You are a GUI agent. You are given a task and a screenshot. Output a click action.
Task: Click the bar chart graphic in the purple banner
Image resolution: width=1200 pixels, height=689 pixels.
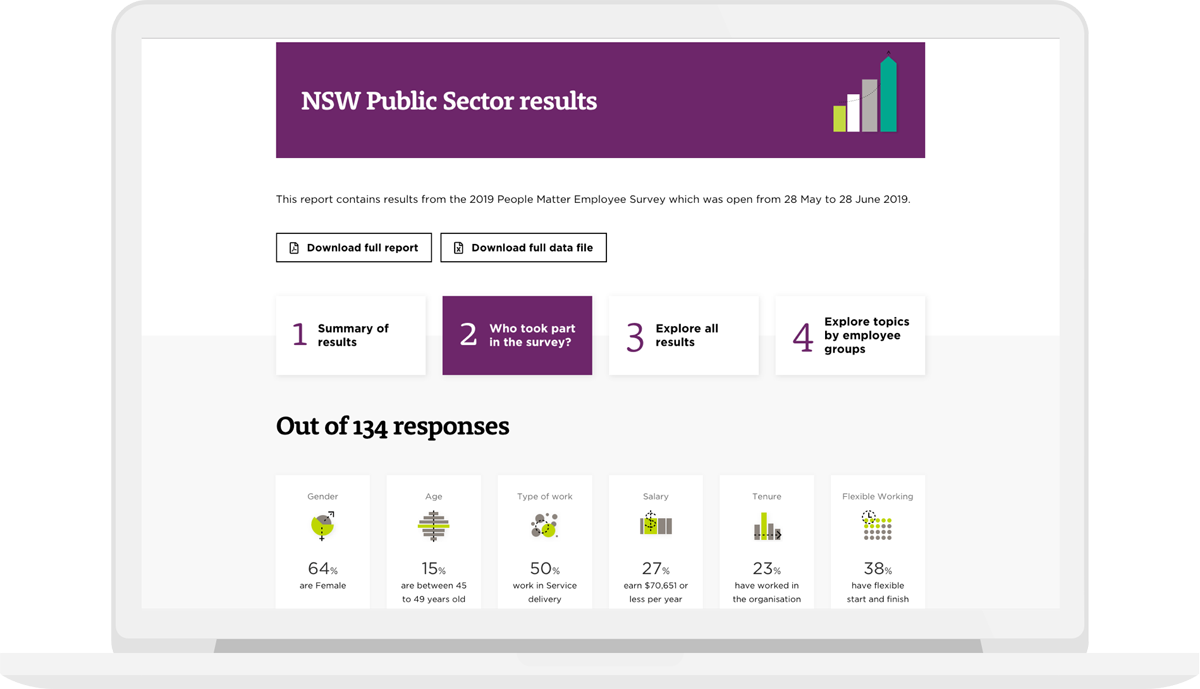click(x=866, y=92)
